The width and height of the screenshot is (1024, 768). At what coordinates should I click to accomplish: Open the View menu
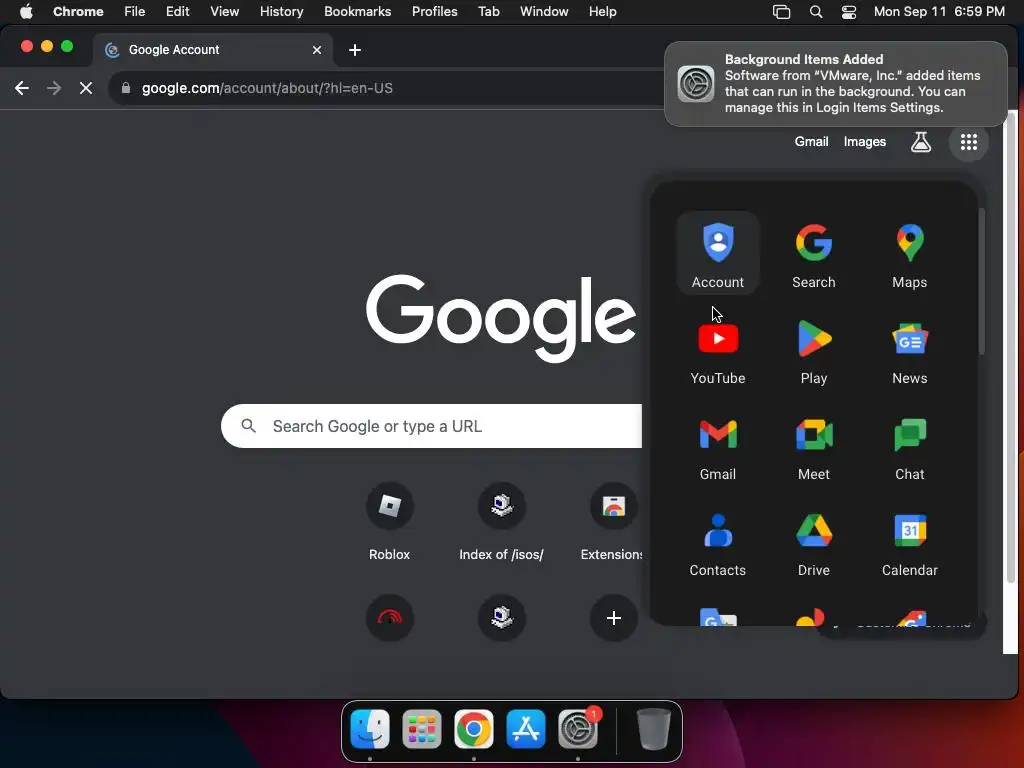(x=225, y=12)
